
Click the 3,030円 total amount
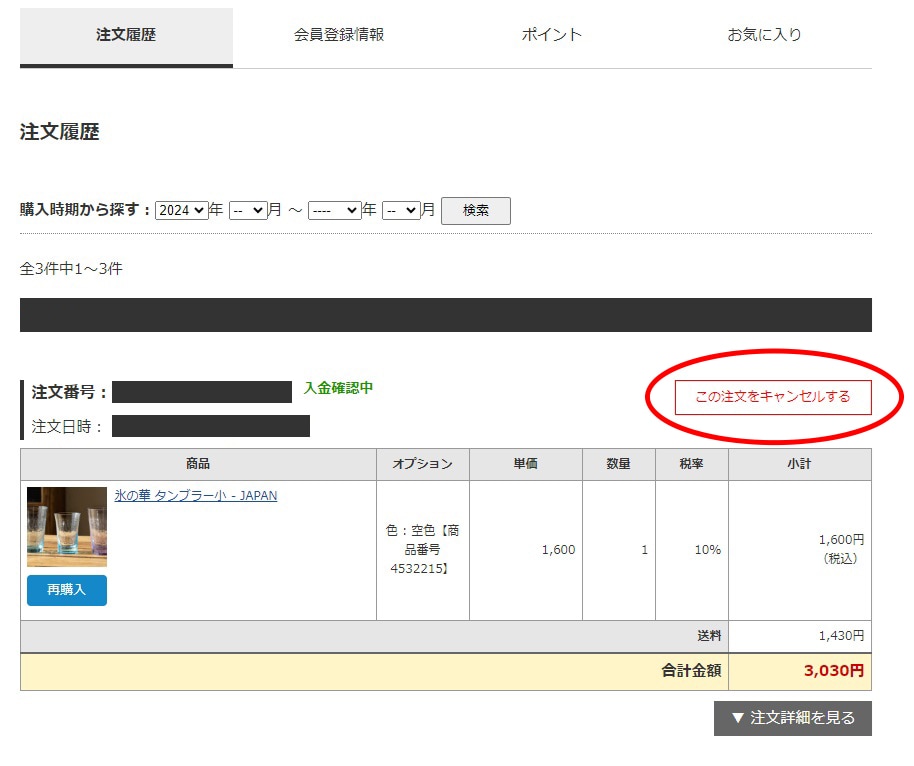click(x=833, y=671)
